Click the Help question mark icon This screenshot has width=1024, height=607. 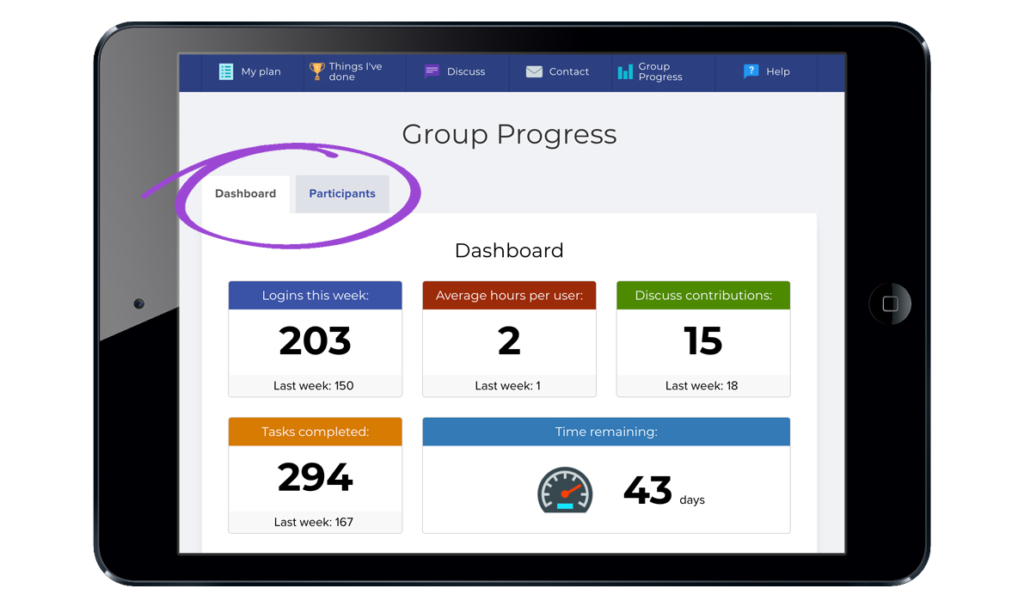click(x=751, y=71)
